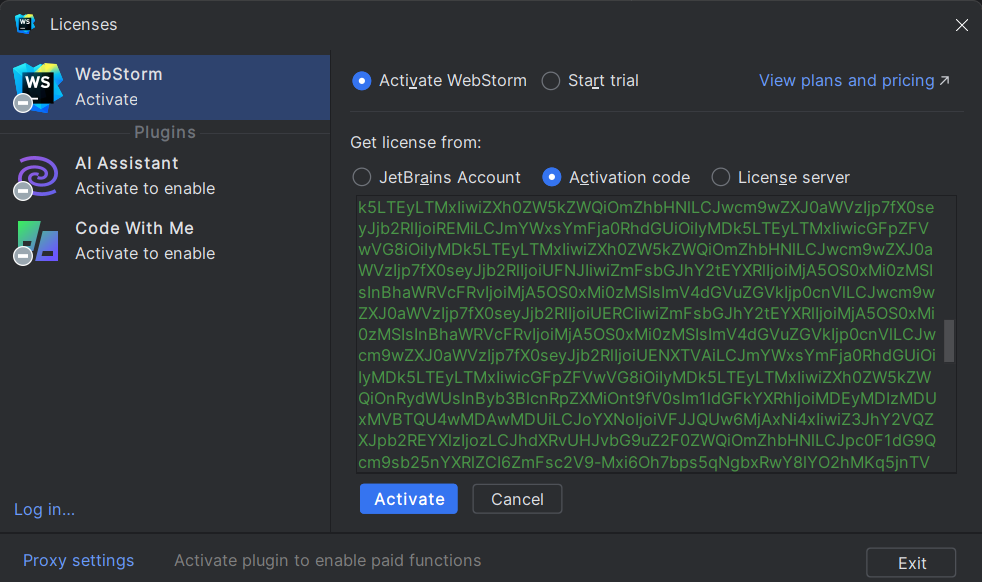Click the 'Get license from:' label
Image resolution: width=982 pixels, height=582 pixels.
click(x=416, y=143)
